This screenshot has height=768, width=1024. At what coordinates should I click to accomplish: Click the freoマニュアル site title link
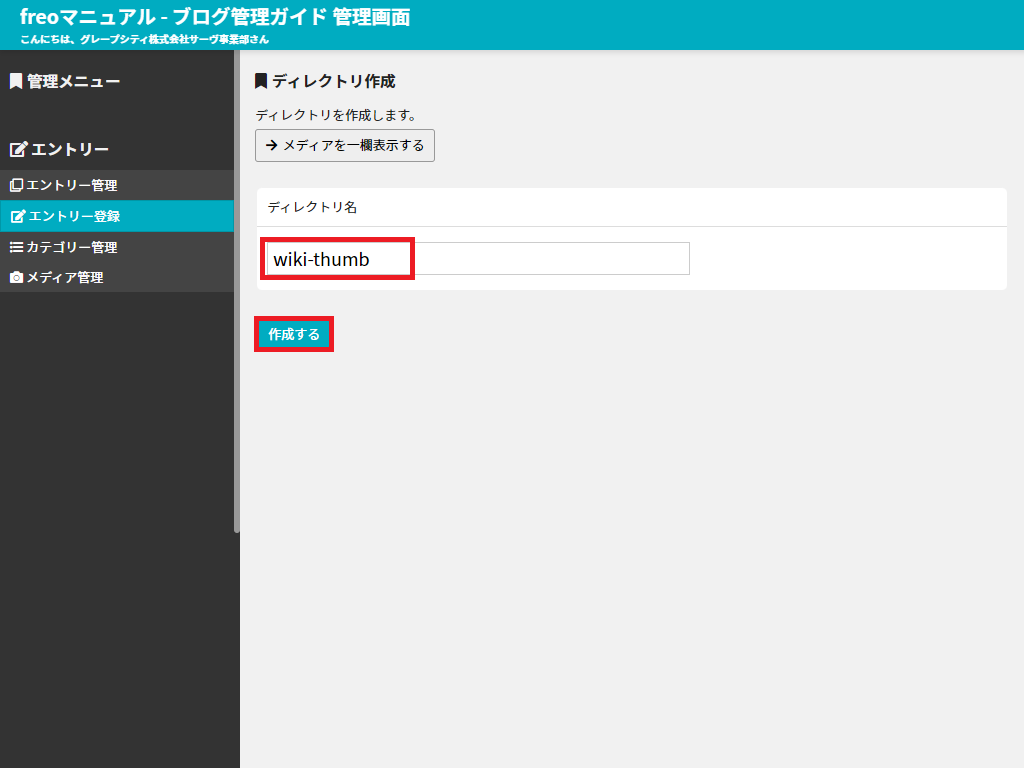pyautogui.click(x=215, y=17)
